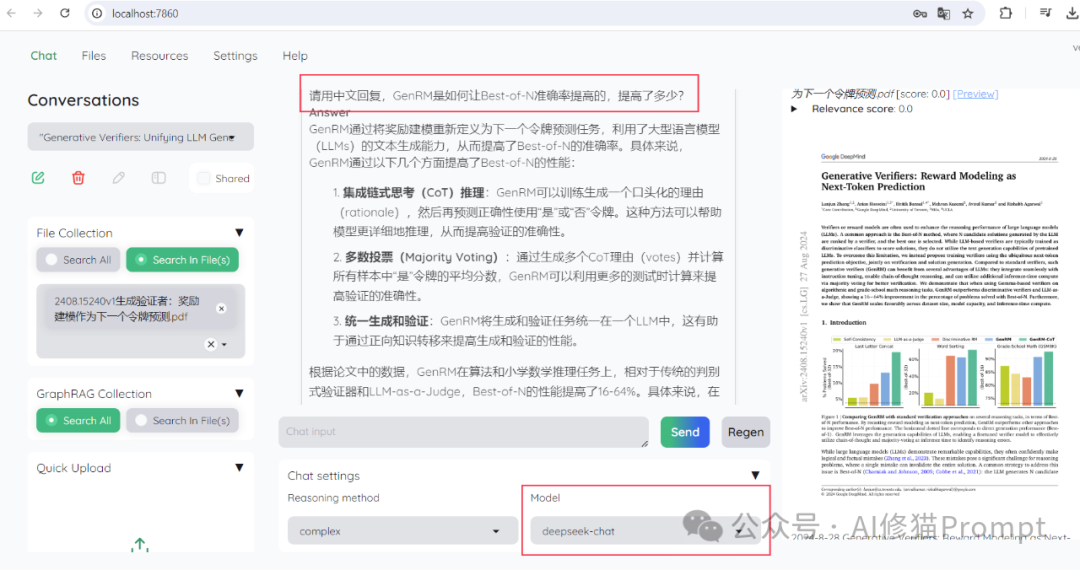1080x570 pixels.
Task: Select File Collection Search In File(s) option
Action: pos(183,260)
